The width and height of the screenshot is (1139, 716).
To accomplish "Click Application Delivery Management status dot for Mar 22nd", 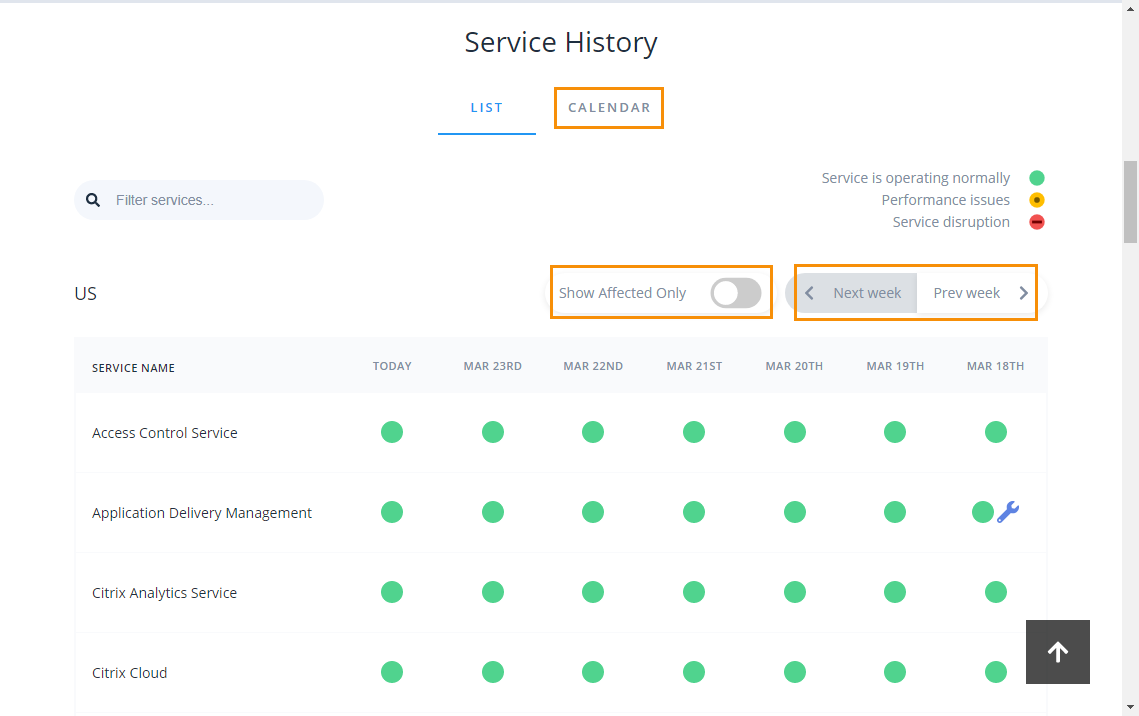I will (593, 512).
